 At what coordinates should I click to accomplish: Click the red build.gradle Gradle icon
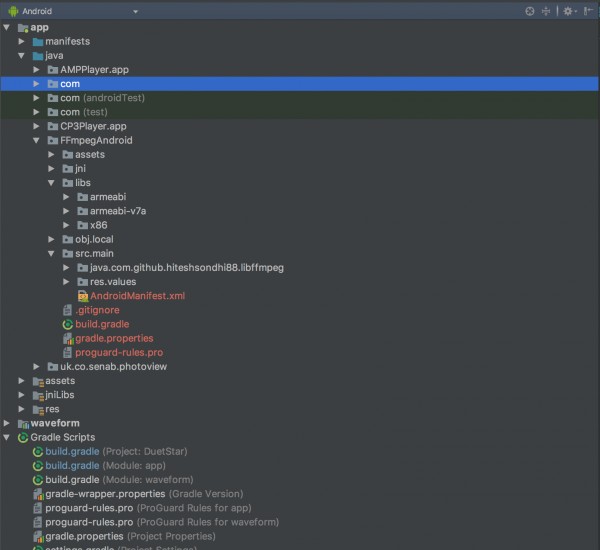pyautogui.click(x=68, y=324)
